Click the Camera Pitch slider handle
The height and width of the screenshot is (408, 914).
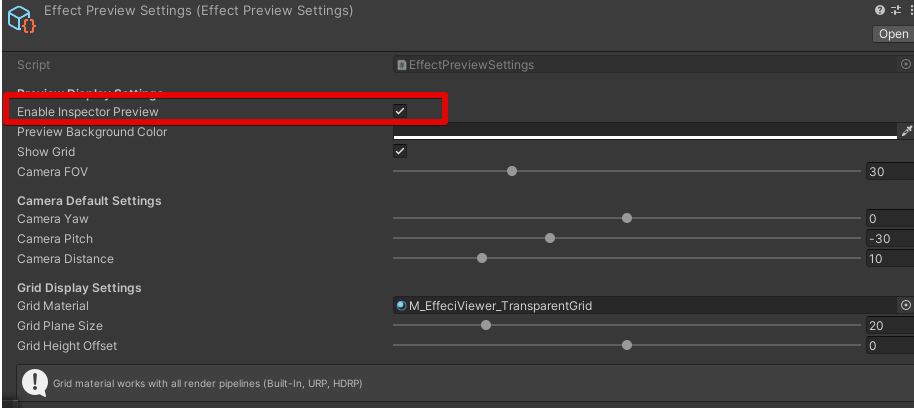550,239
